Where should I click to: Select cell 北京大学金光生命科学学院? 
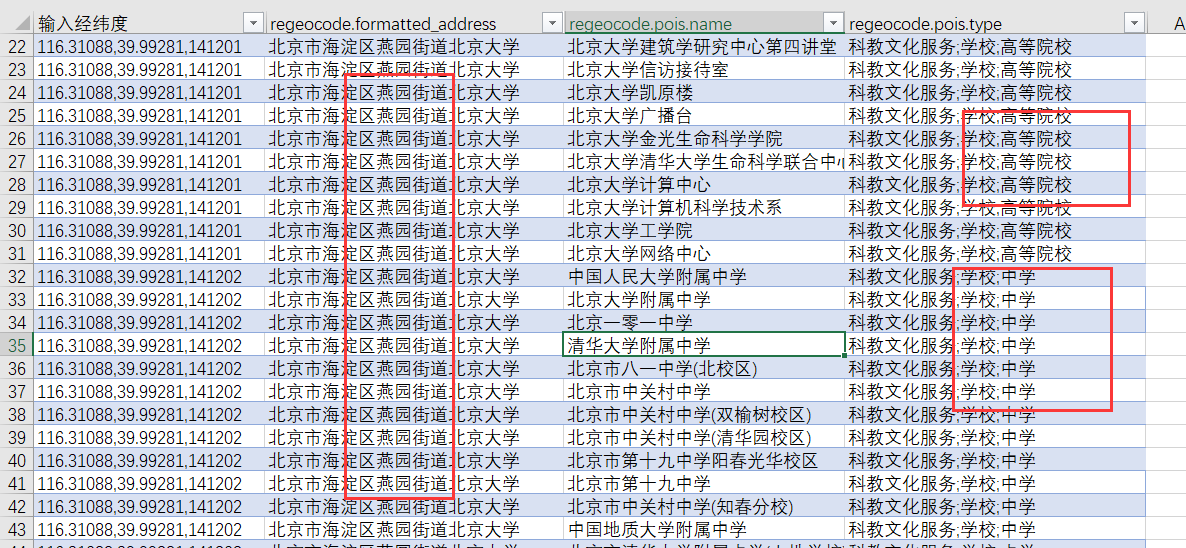pyautogui.click(x=705, y=138)
